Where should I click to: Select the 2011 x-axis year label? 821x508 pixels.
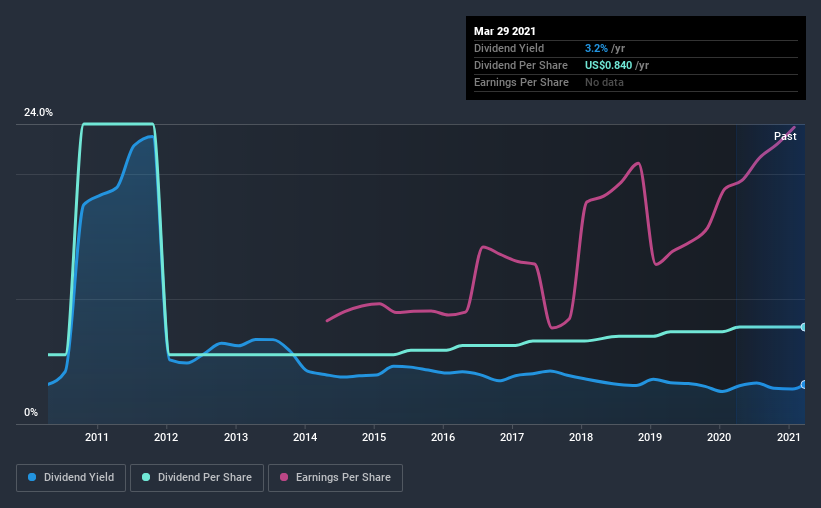97,437
